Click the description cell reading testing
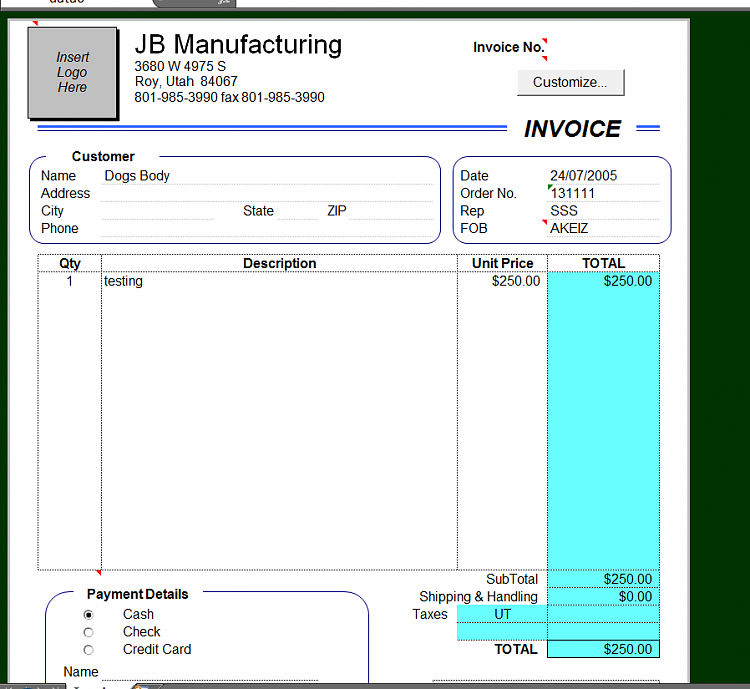Image resolution: width=750 pixels, height=689 pixels. [x=279, y=281]
